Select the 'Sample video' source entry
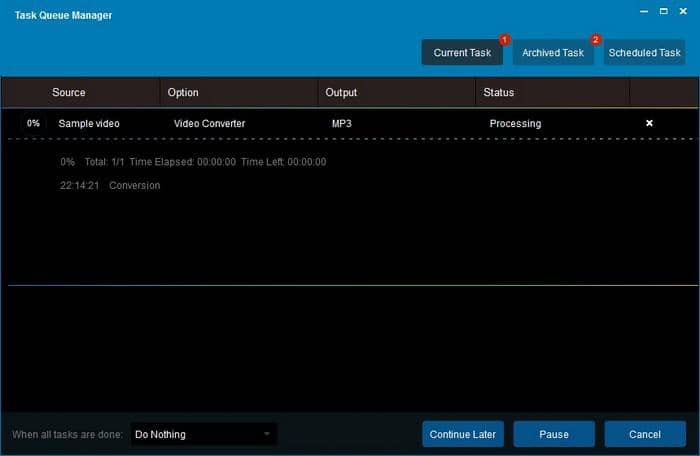Screen dimensions: 700x456 [x=89, y=123]
